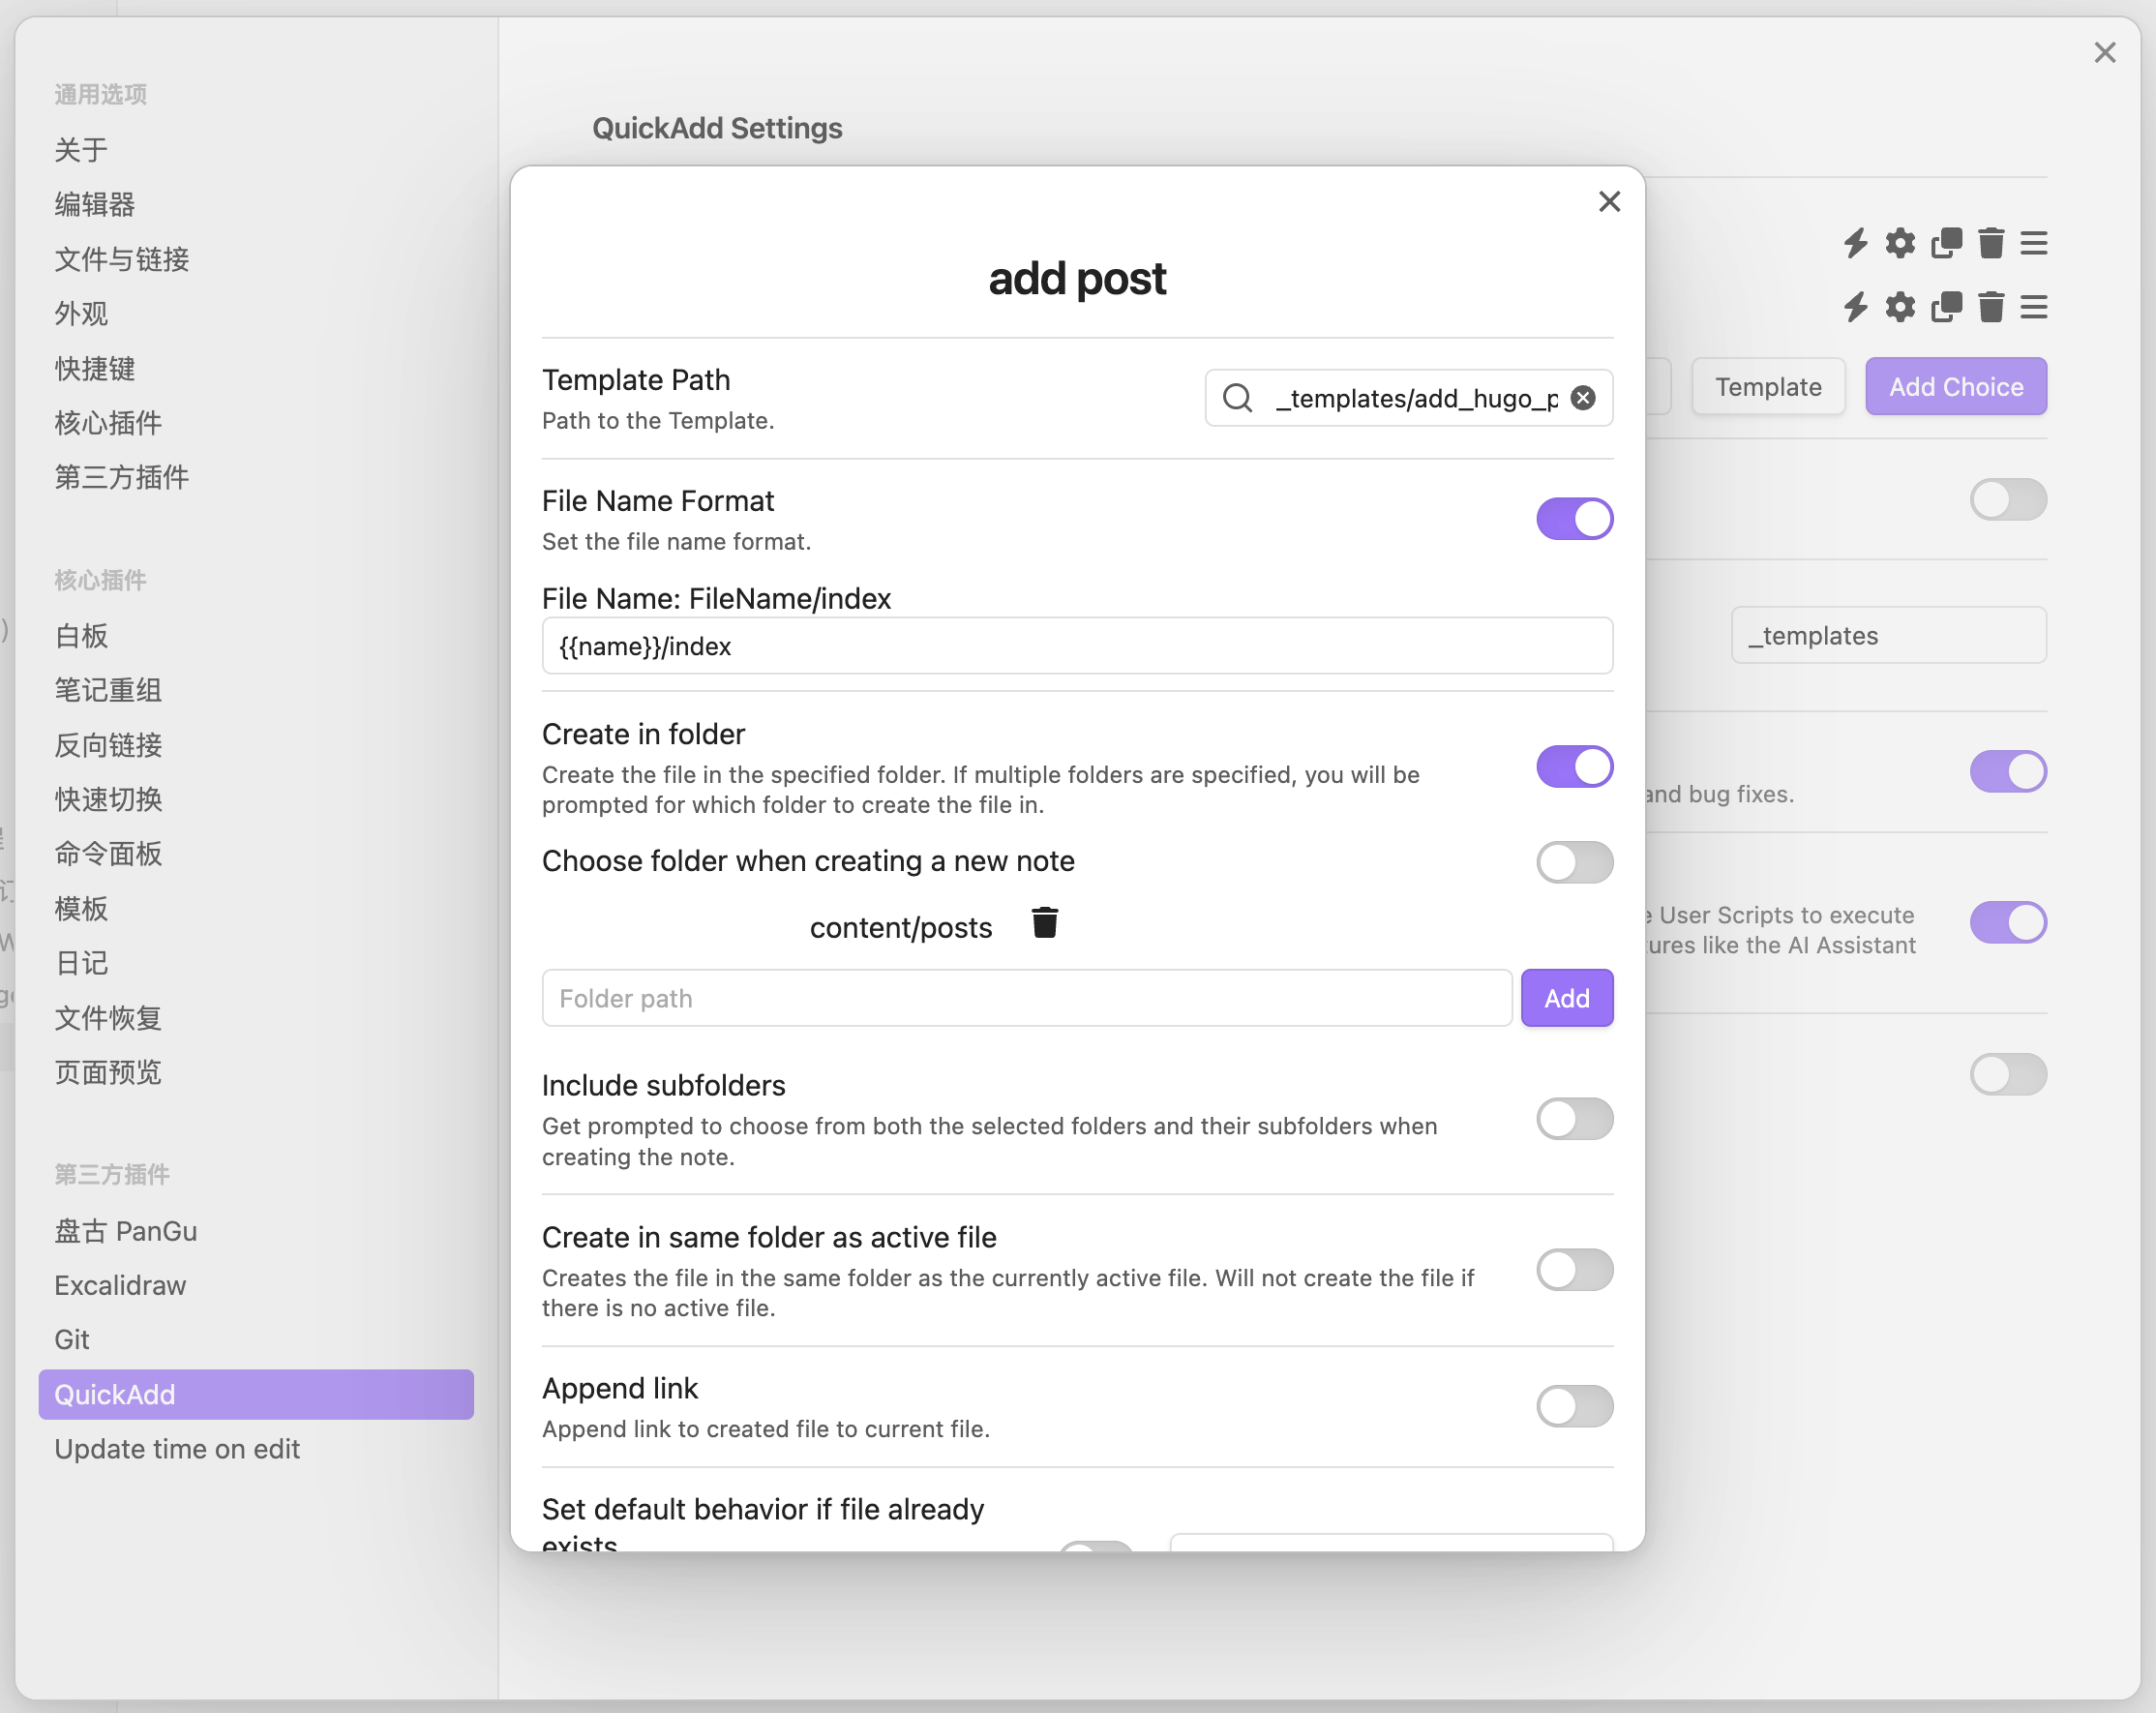Click the Folder path input field
The width and height of the screenshot is (2156, 1713).
pyautogui.click(x=1026, y=998)
